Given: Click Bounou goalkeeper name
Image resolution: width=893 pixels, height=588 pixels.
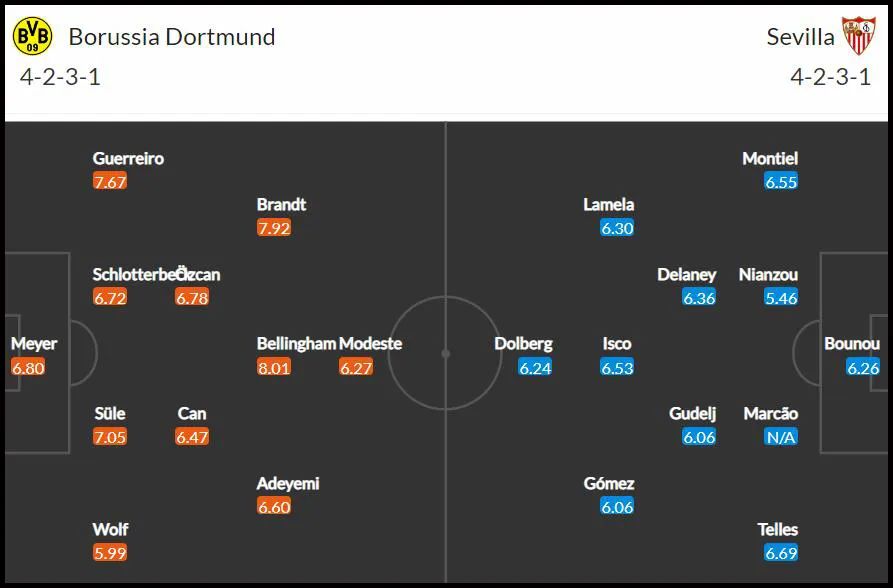Looking at the screenshot, I should click(852, 344).
